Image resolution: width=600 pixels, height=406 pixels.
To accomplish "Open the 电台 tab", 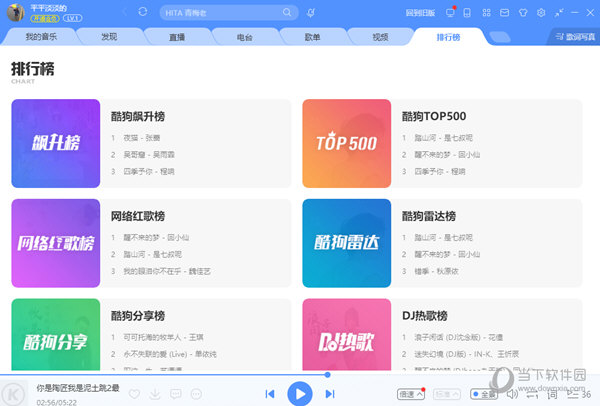I will pyautogui.click(x=245, y=37).
